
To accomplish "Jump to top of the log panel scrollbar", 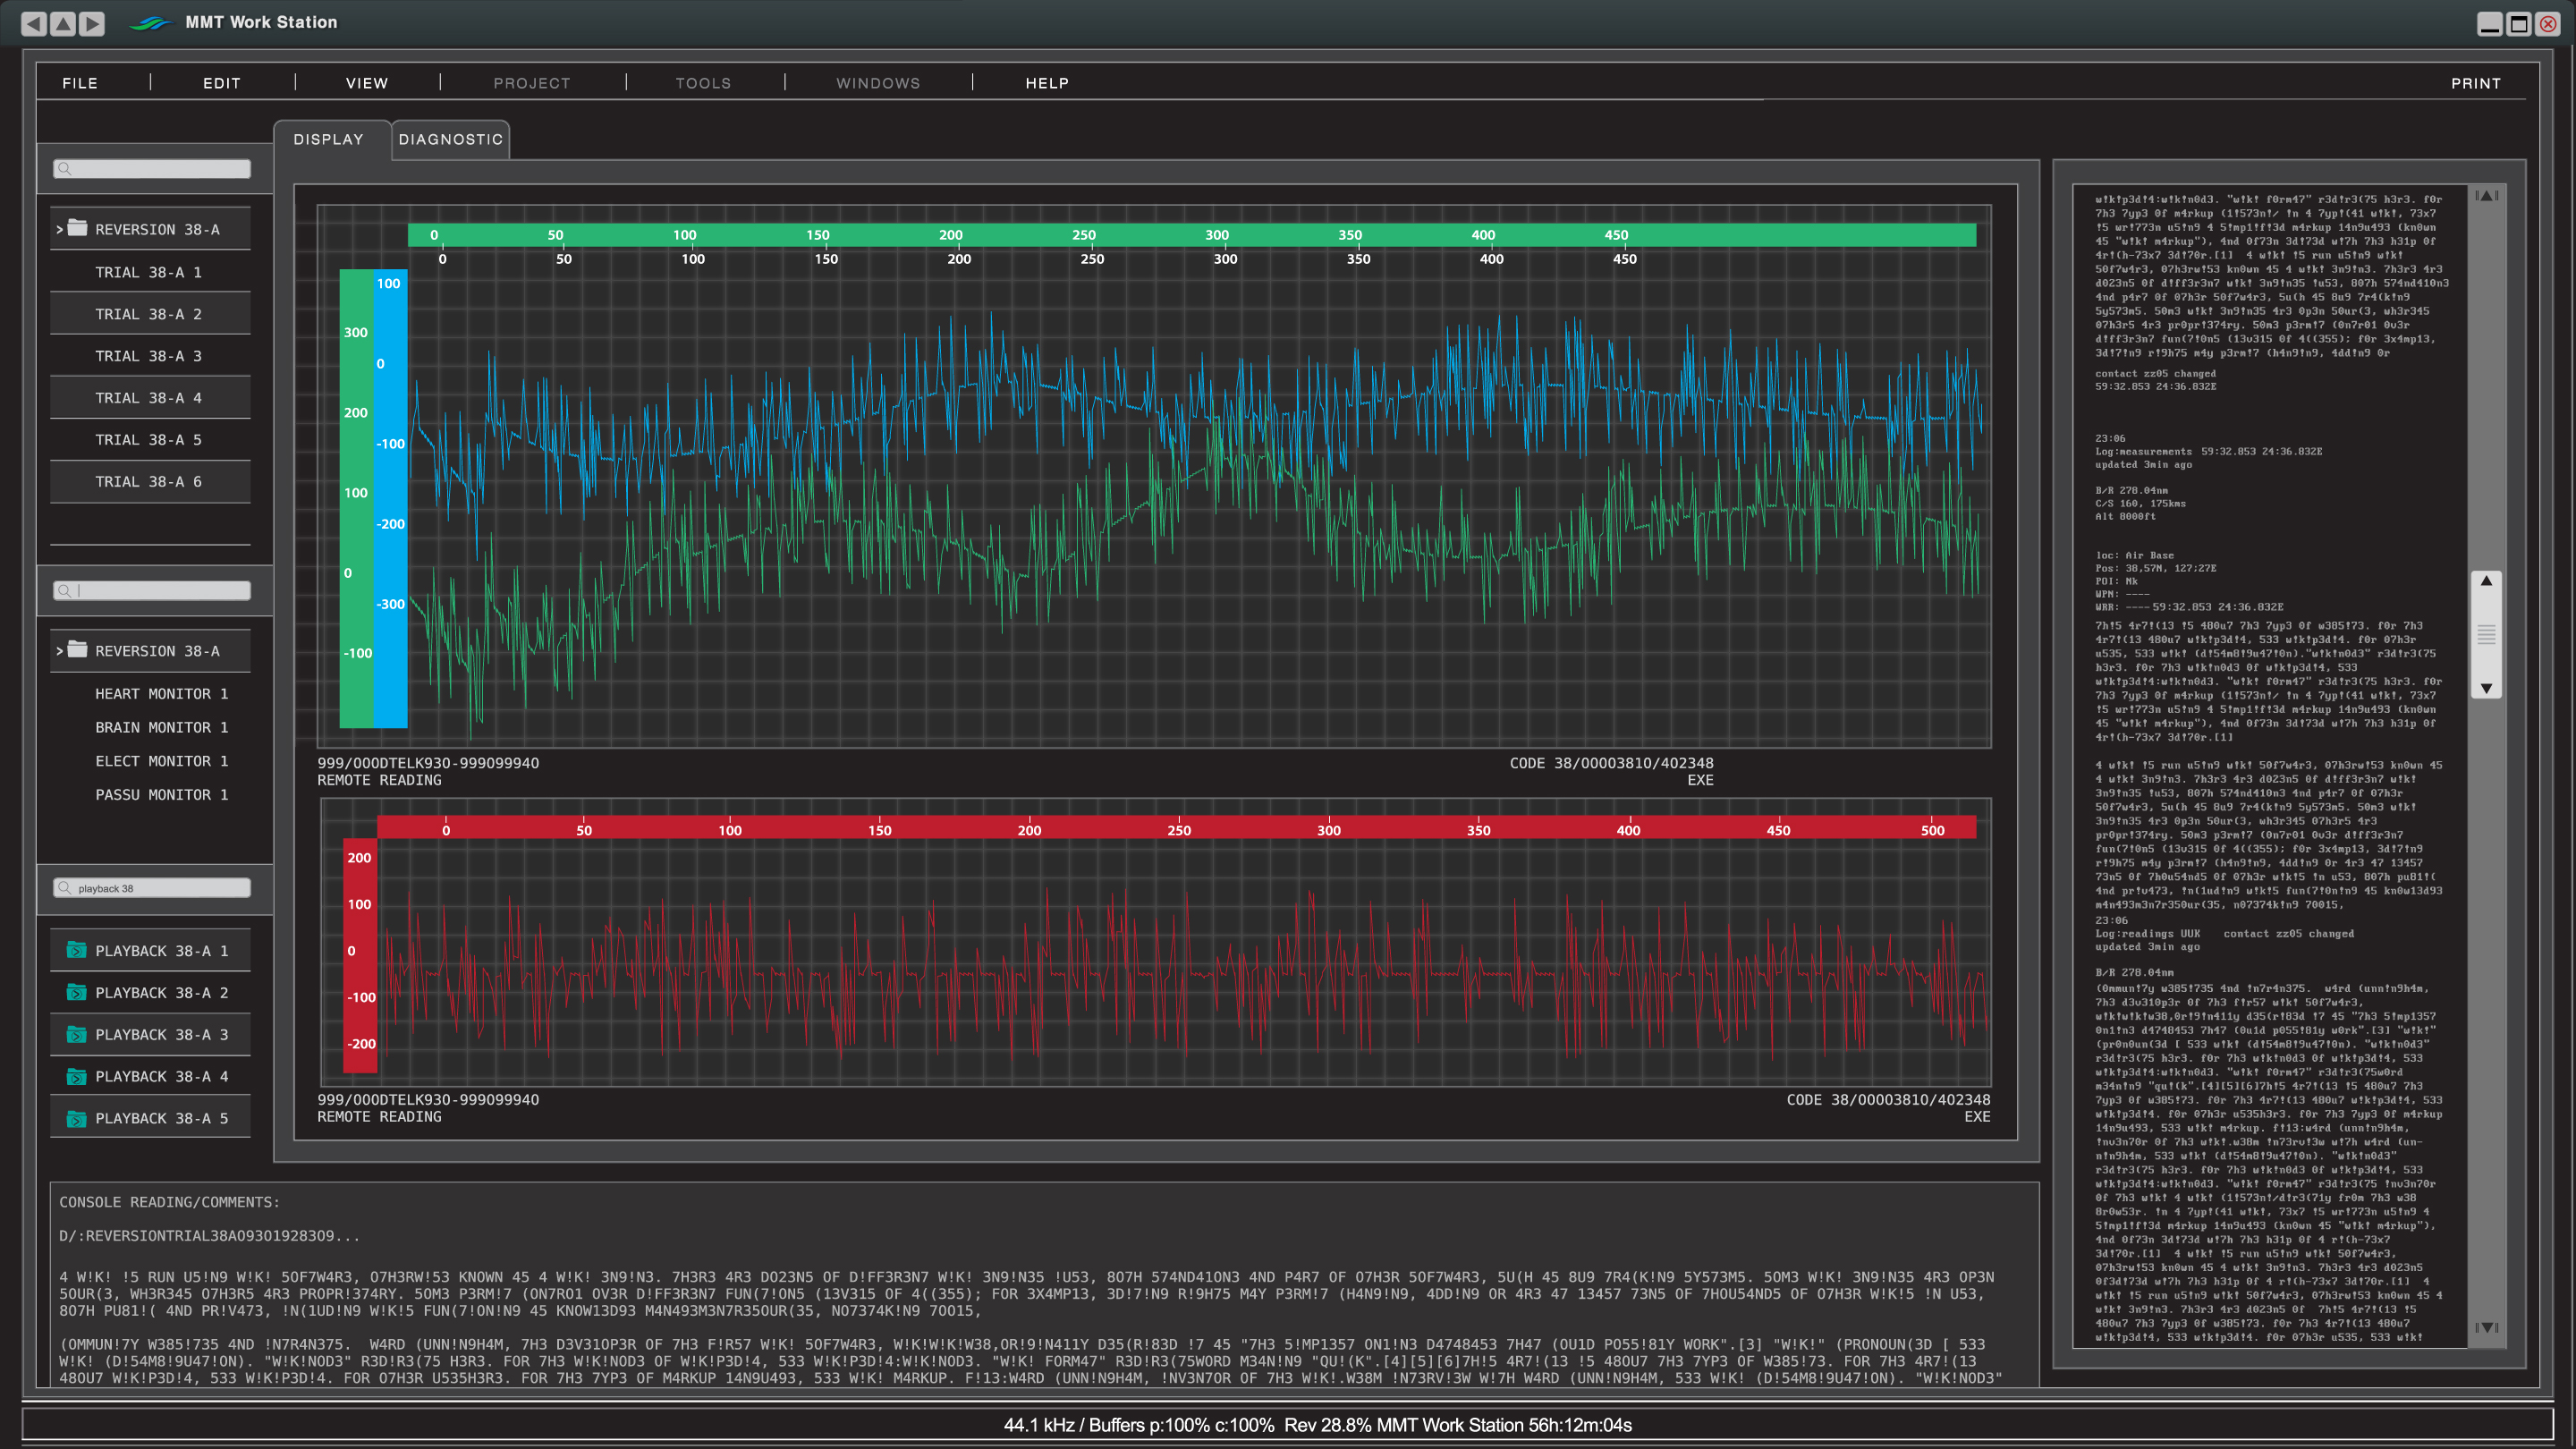I will click(x=2487, y=196).
